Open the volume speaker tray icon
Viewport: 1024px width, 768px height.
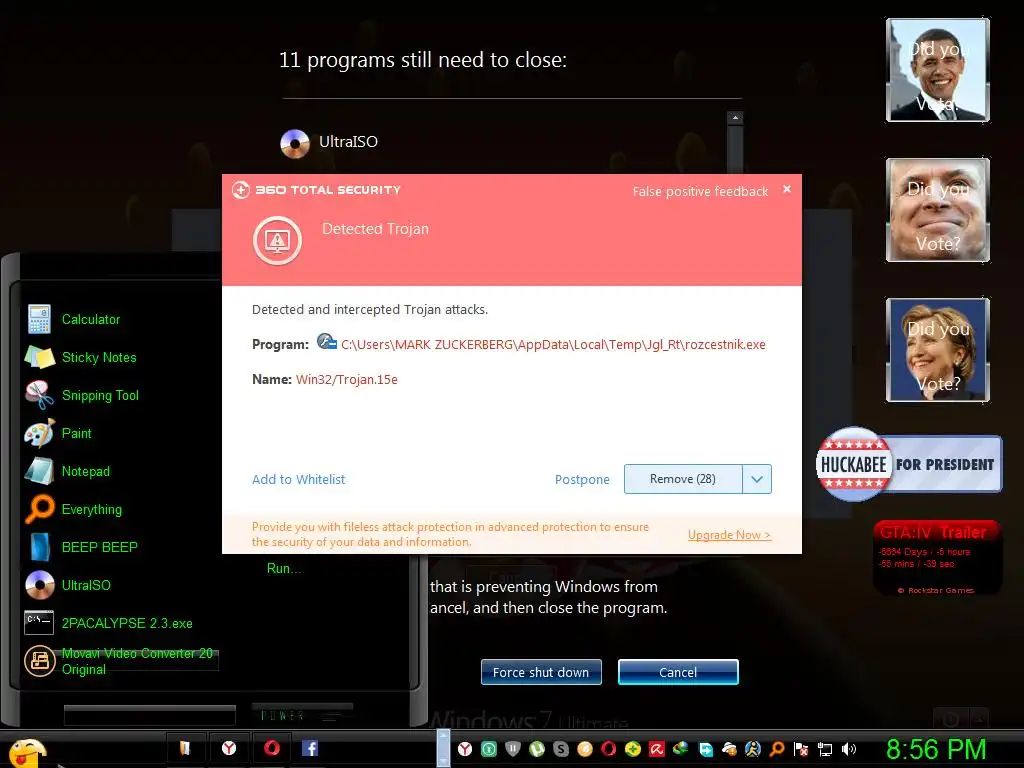849,749
